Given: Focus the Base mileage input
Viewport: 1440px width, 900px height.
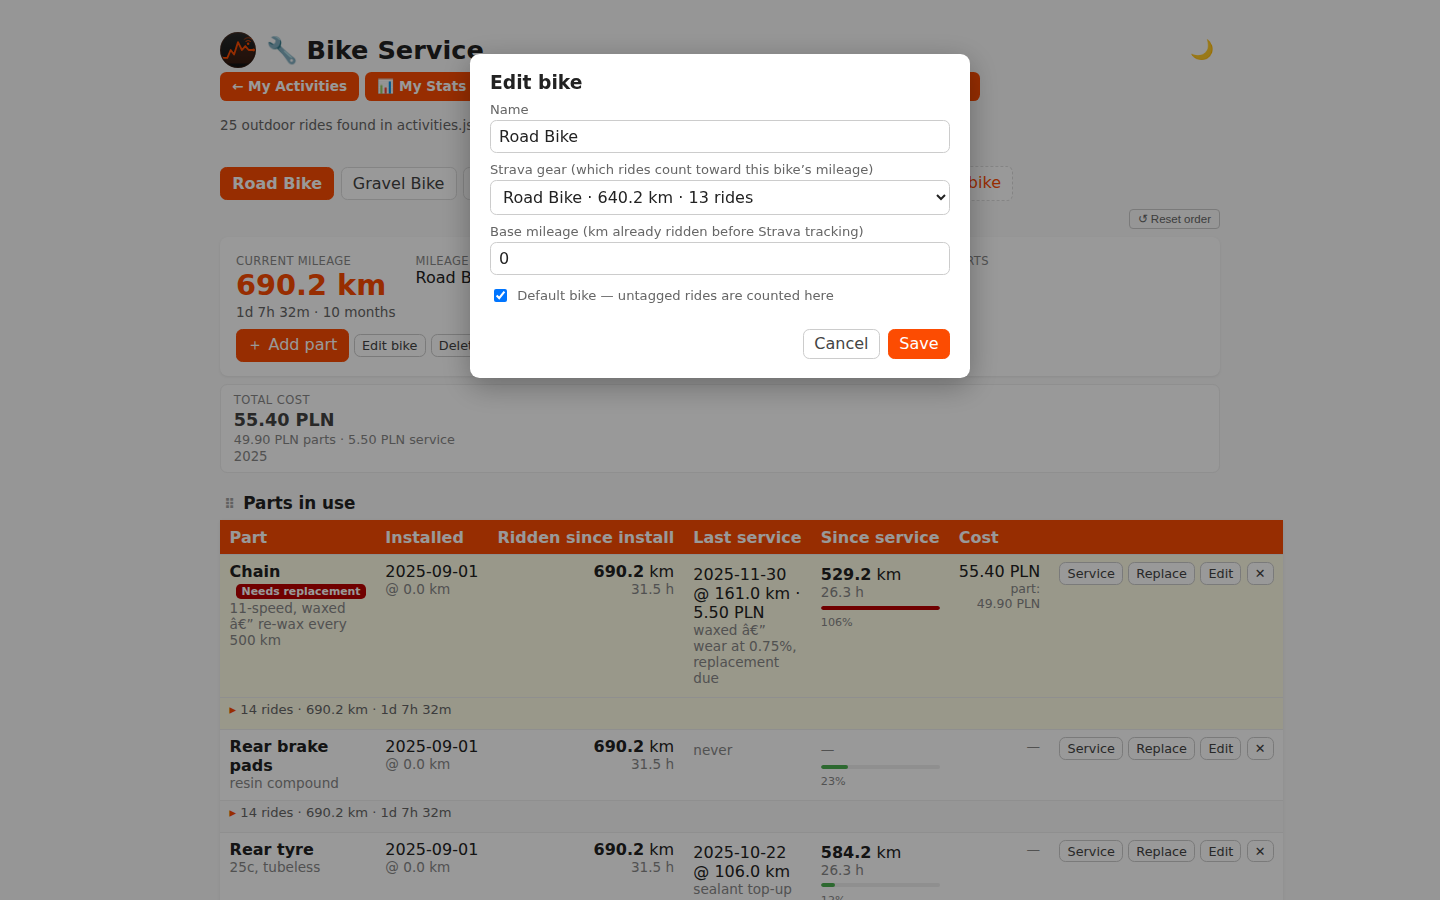Looking at the screenshot, I should pyautogui.click(x=720, y=259).
